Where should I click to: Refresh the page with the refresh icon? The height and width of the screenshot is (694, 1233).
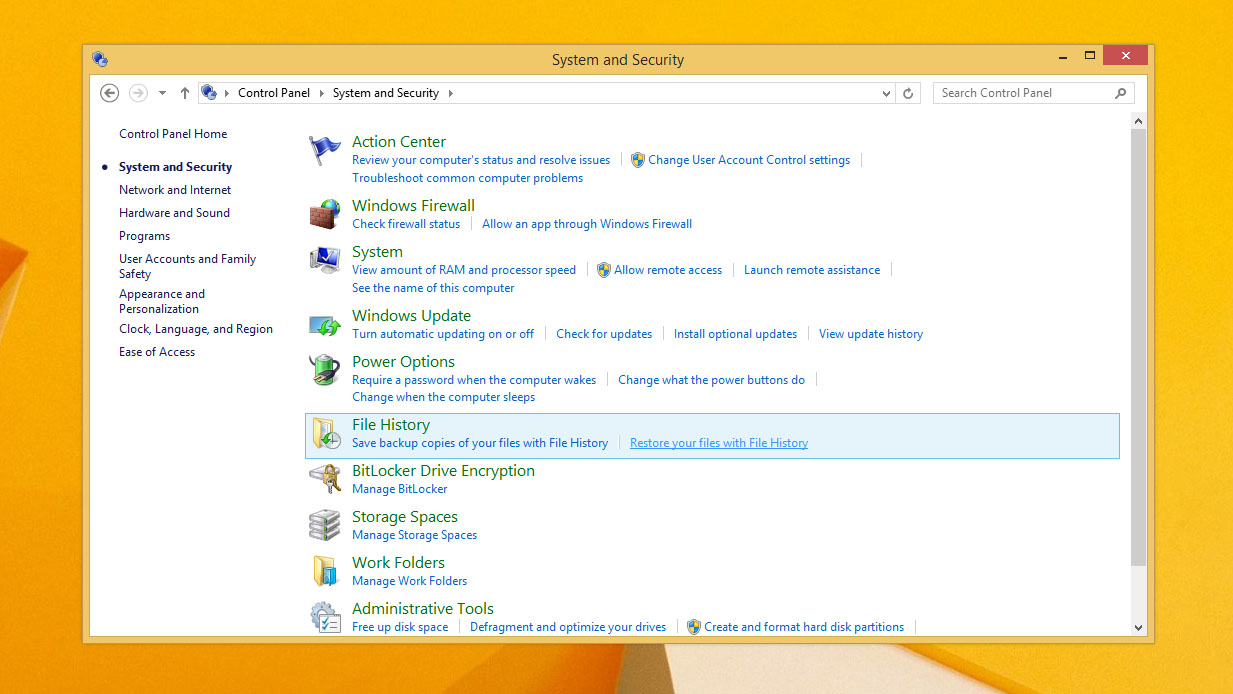[907, 92]
